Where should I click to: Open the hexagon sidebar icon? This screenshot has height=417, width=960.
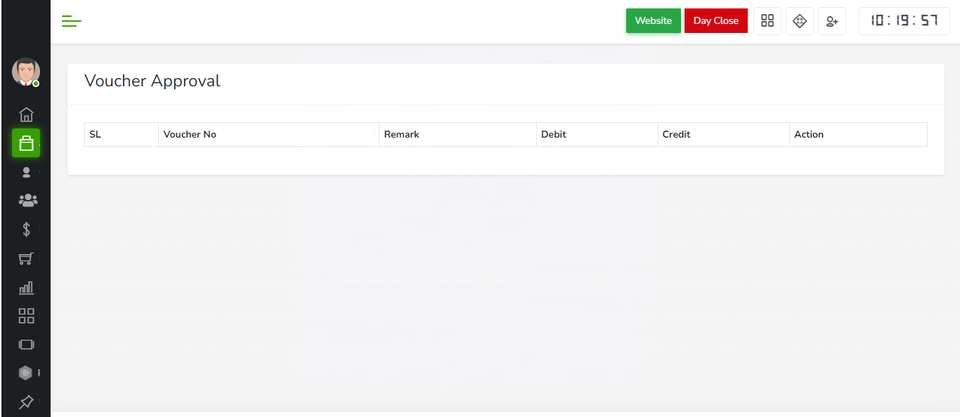[x=25, y=373]
